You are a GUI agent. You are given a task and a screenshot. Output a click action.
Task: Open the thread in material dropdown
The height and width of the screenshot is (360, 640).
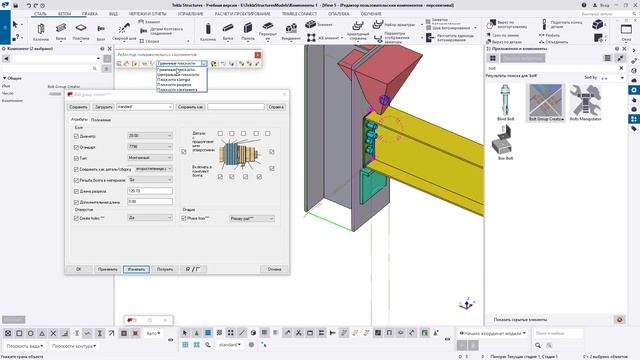(150, 180)
